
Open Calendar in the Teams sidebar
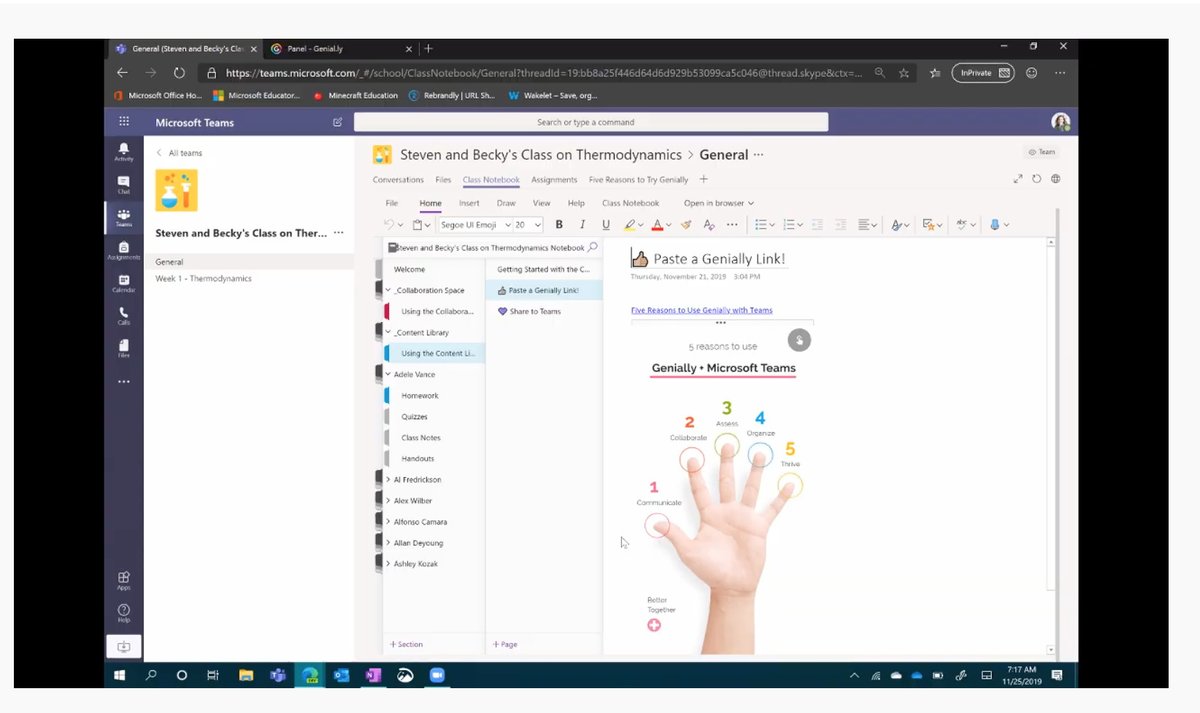(x=124, y=283)
